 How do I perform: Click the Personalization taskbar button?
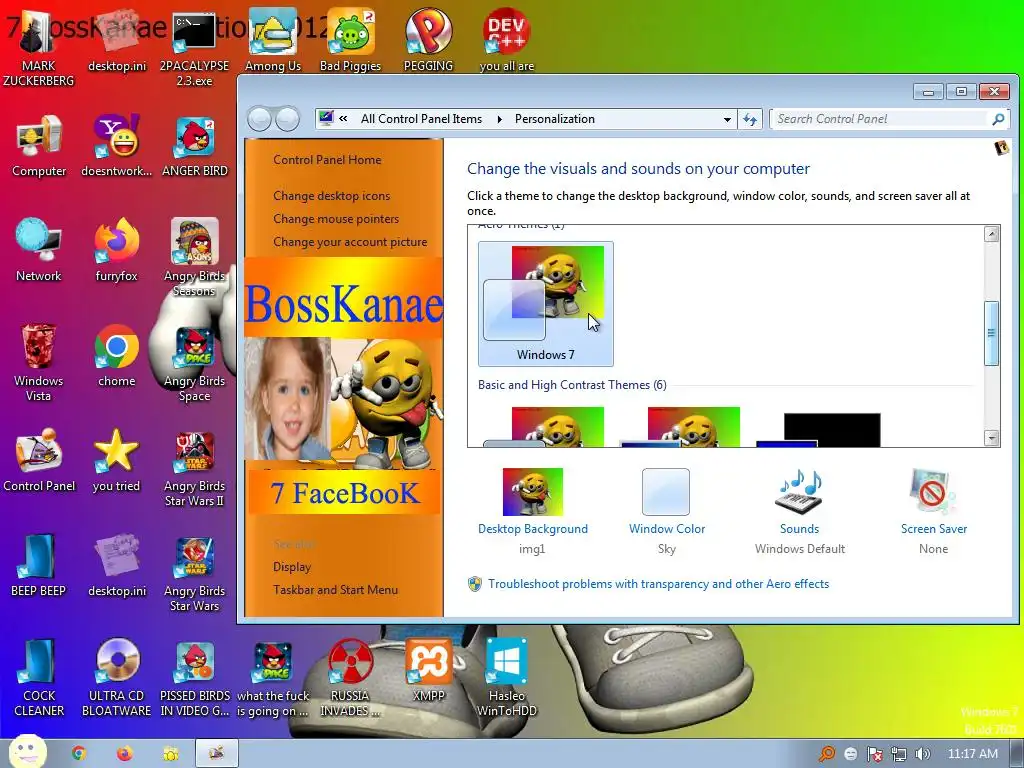[x=217, y=754]
